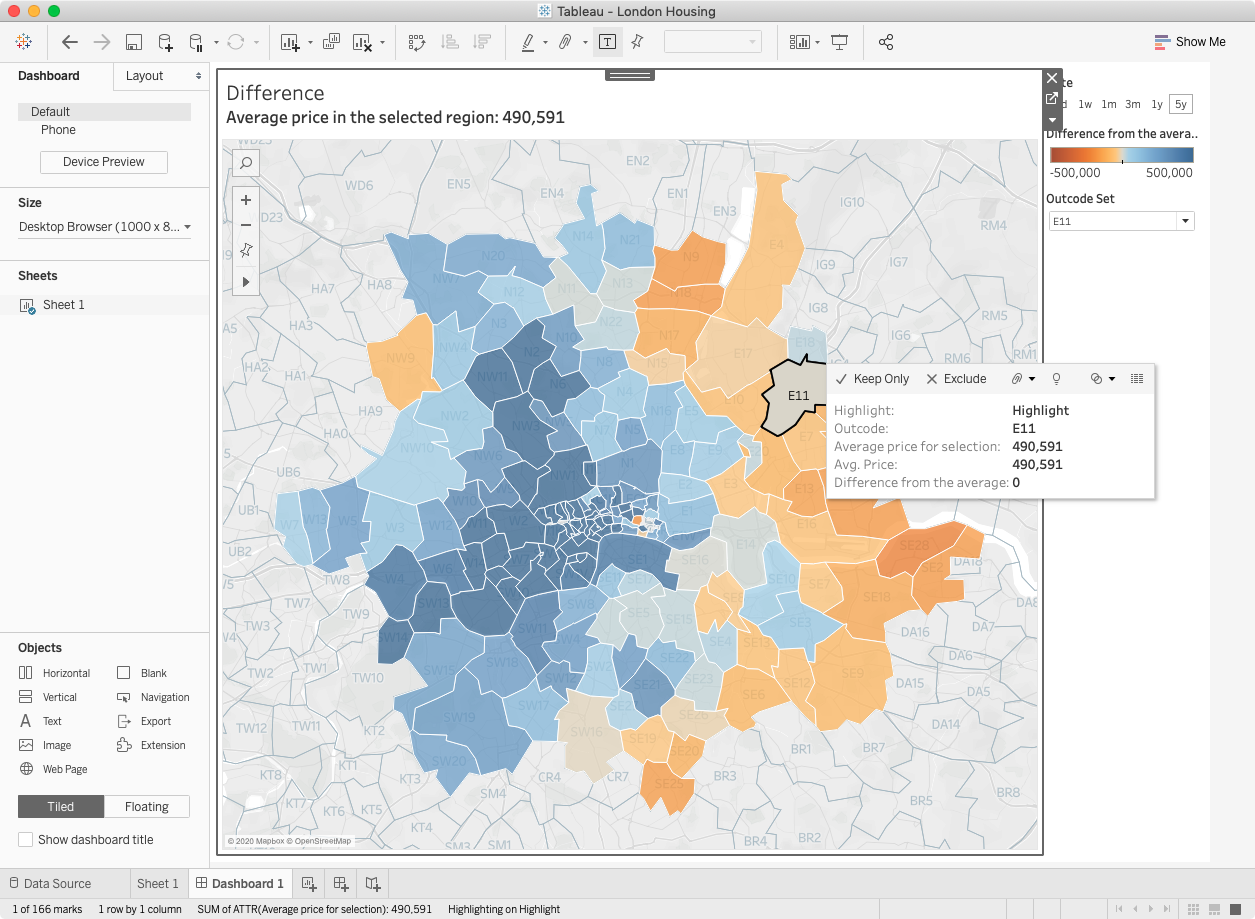Image resolution: width=1255 pixels, height=919 pixels.
Task: Click the Share workbook icon
Action: (885, 42)
